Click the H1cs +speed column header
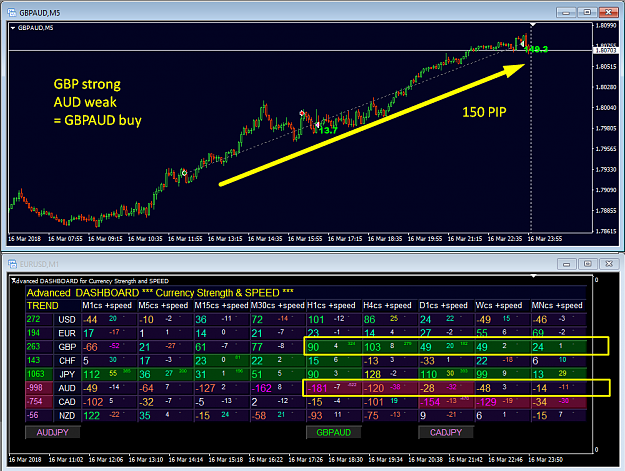 coord(331,306)
